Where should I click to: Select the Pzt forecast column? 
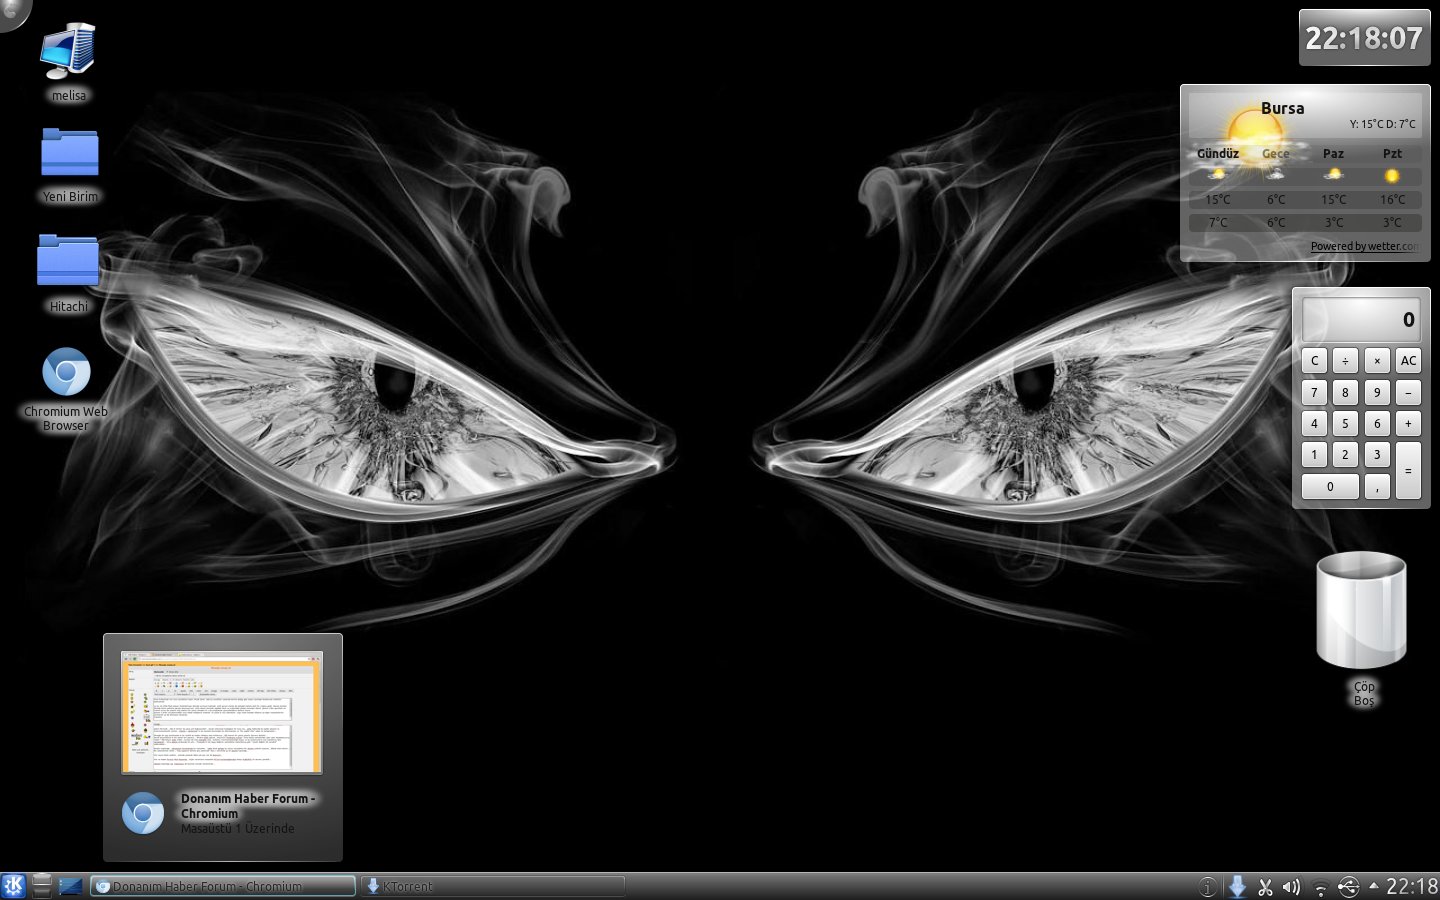coord(1392,153)
